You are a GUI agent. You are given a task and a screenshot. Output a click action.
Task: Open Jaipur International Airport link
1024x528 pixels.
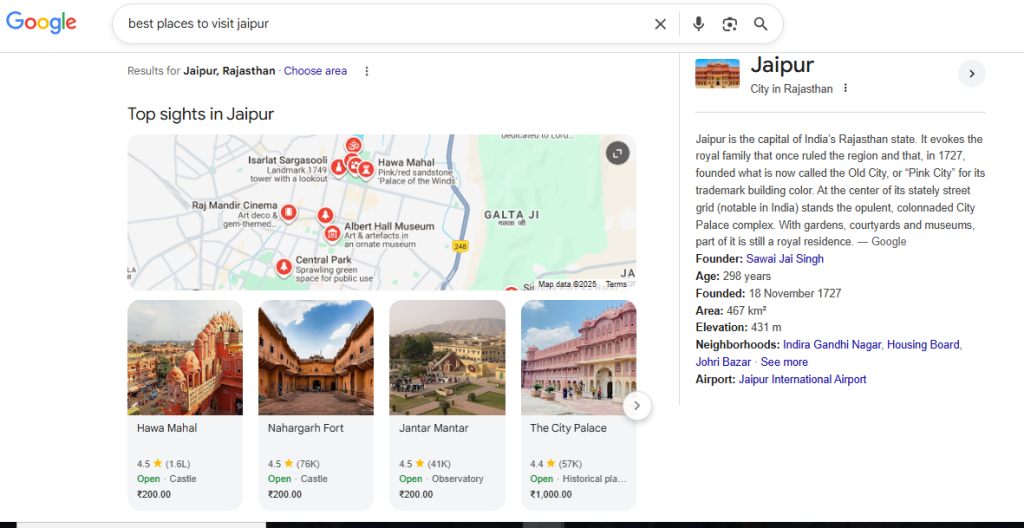coord(802,379)
